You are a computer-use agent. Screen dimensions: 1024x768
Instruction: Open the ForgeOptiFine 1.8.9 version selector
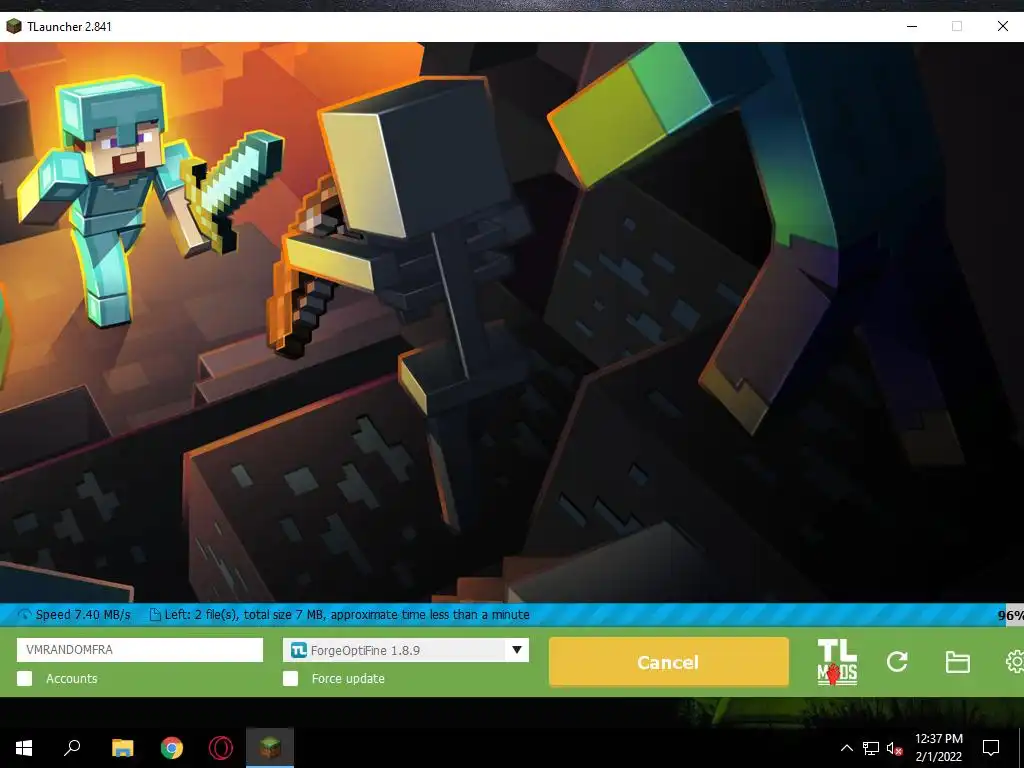406,650
